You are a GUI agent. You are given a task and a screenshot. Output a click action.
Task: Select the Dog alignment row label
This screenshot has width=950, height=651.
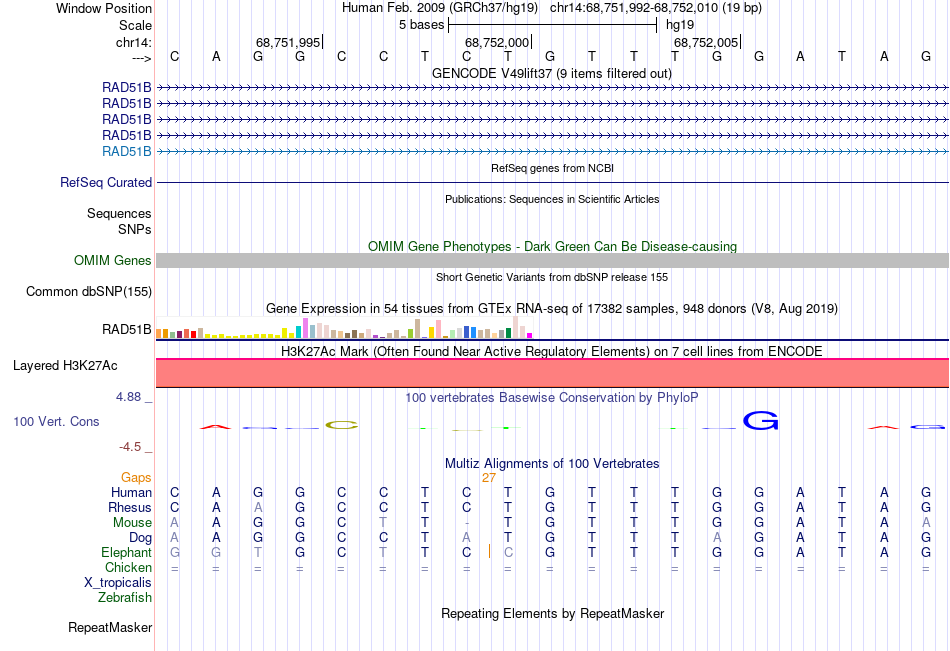pyautogui.click(x=140, y=538)
